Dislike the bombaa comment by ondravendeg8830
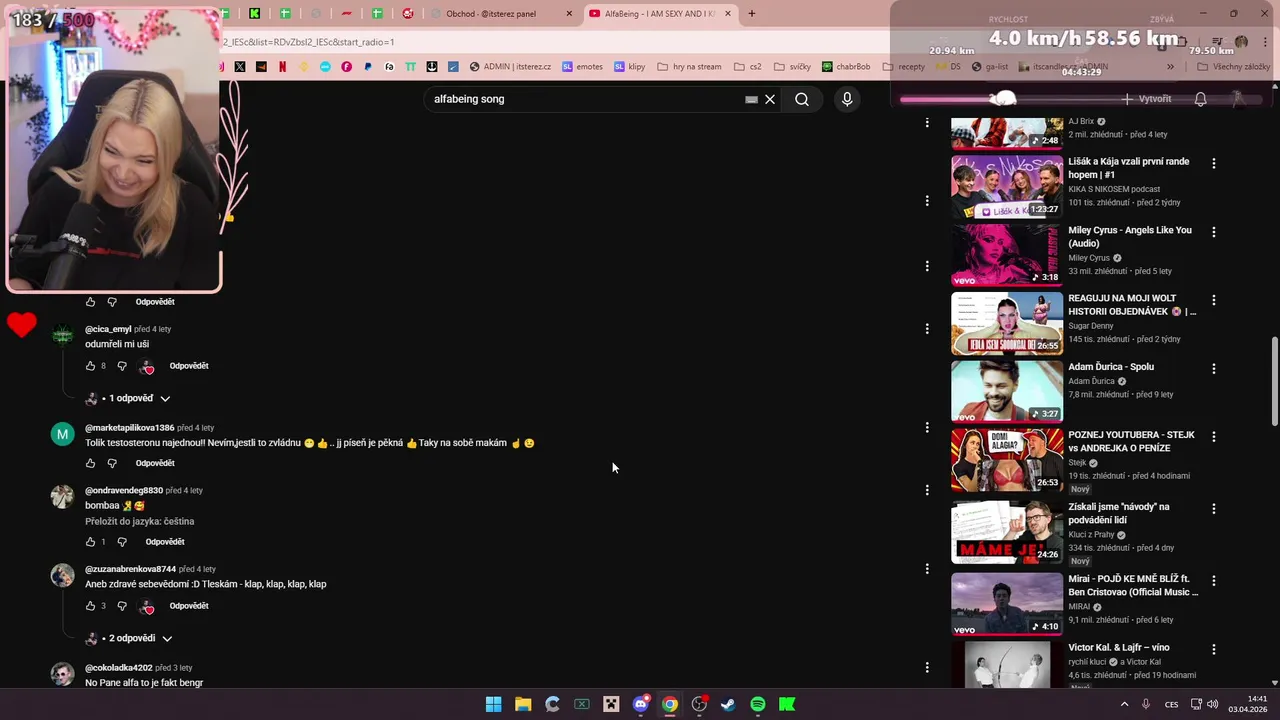The image size is (1280, 720). (122, 542)
